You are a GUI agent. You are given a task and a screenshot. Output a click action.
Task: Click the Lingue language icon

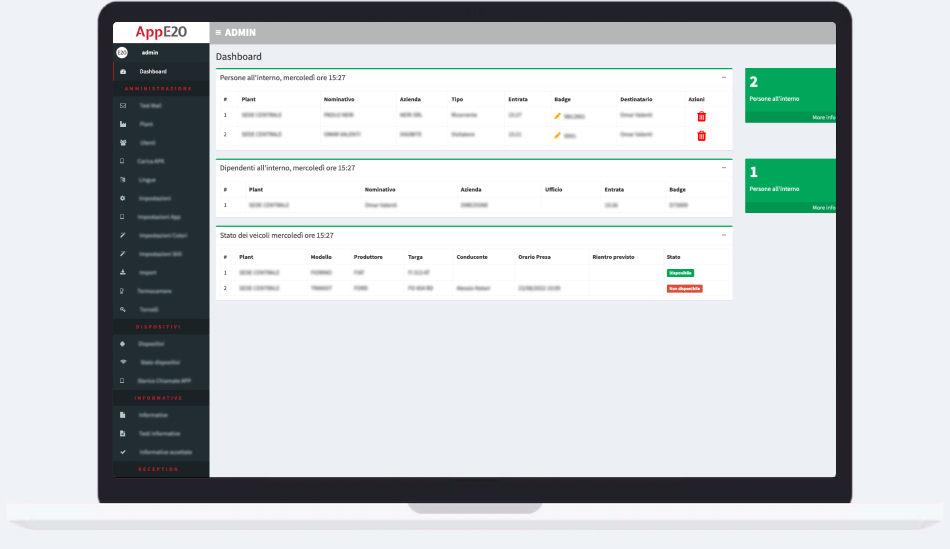pyautogui.click(x=123, y=180)
